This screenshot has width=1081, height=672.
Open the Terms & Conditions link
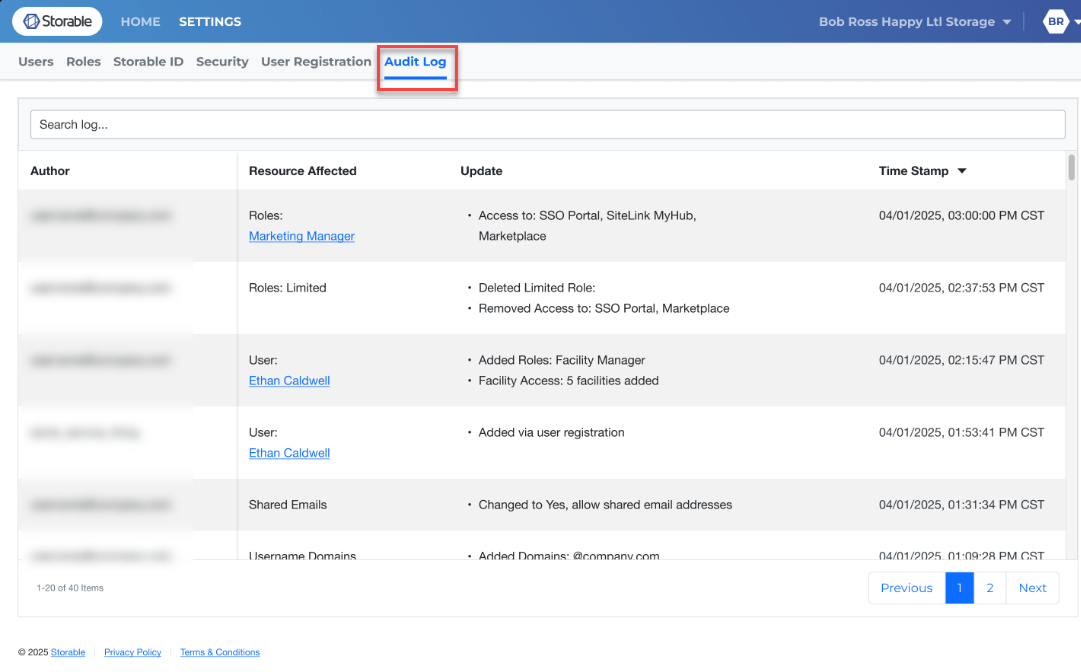click(x=220, y=652)
